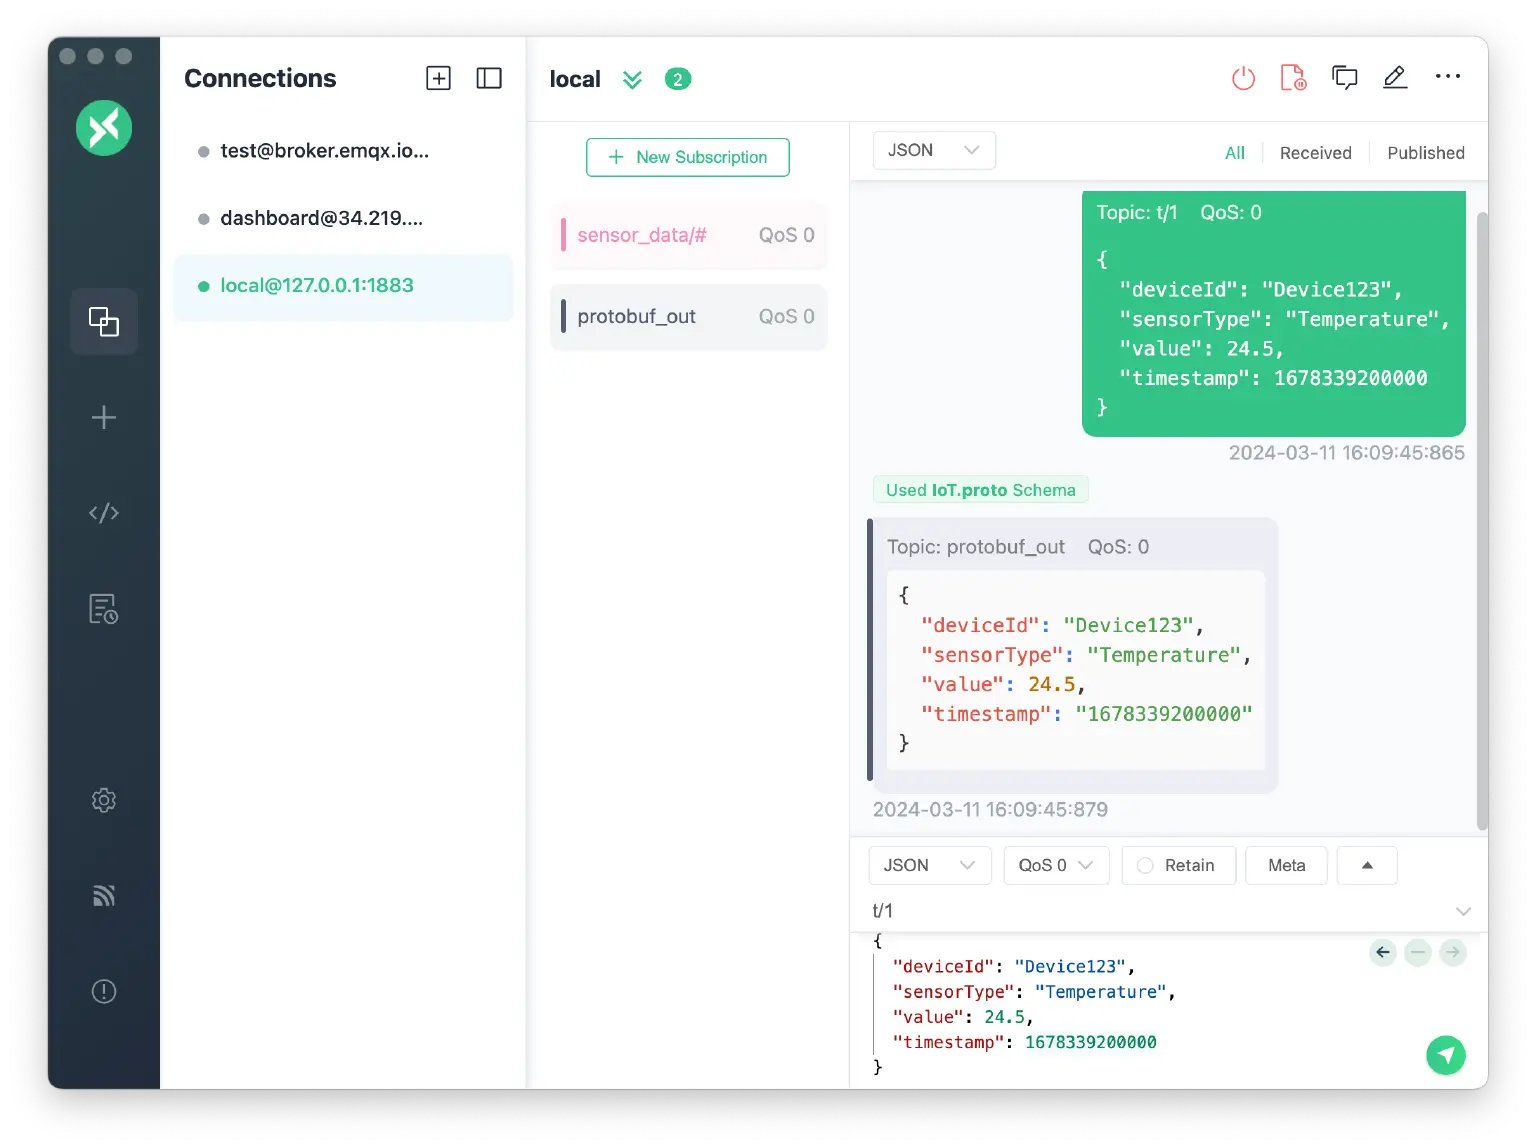Open the log icon in sidebar
1536x1148 pixels.
(x=104, y=609)
